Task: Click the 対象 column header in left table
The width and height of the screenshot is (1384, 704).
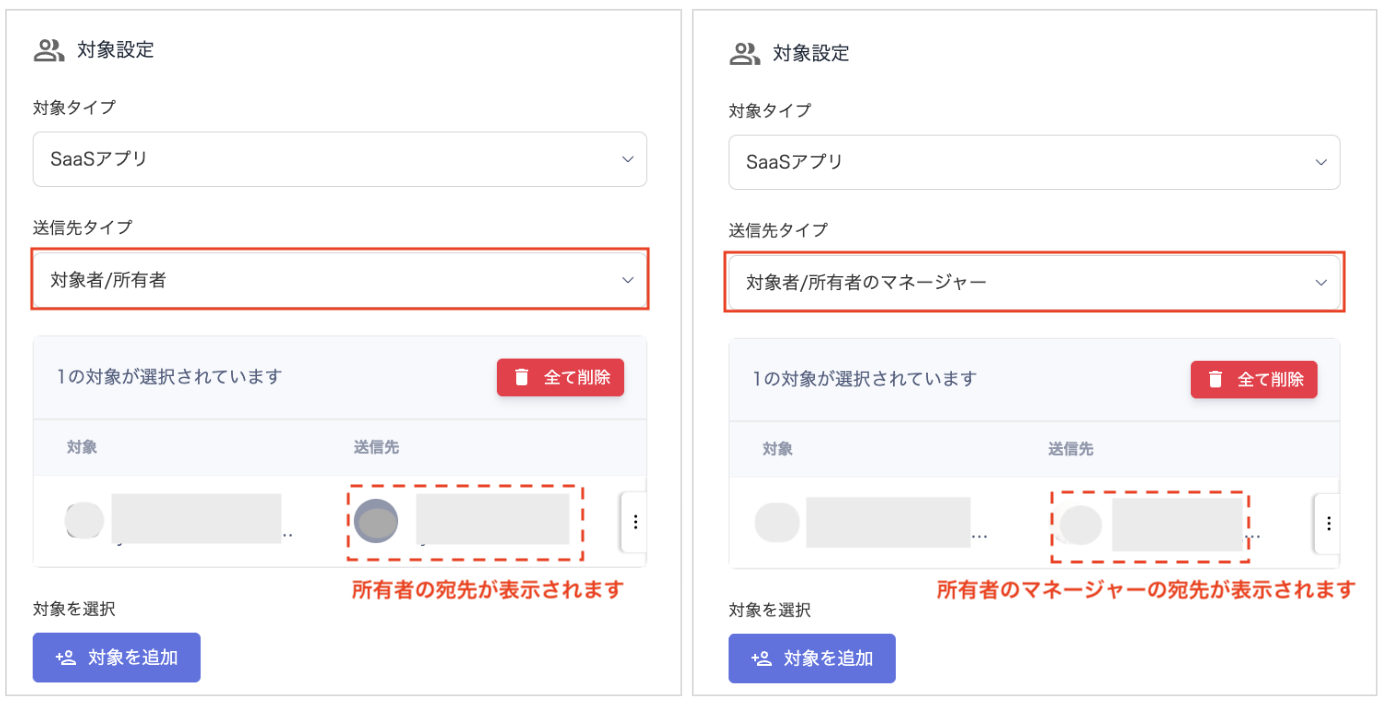Action: click(82, 447)
